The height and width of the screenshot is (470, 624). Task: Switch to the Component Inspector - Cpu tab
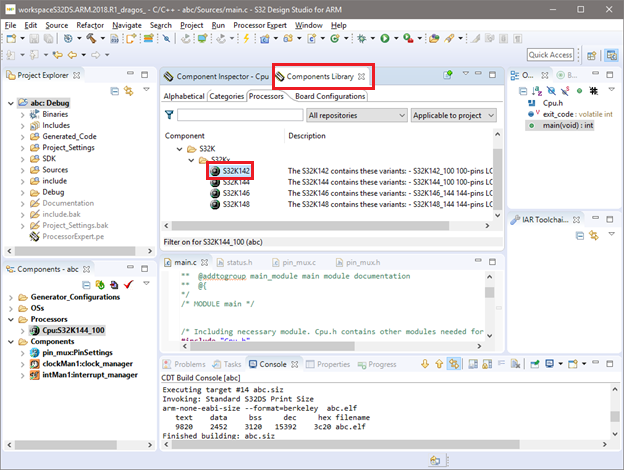tap(217, 76)
